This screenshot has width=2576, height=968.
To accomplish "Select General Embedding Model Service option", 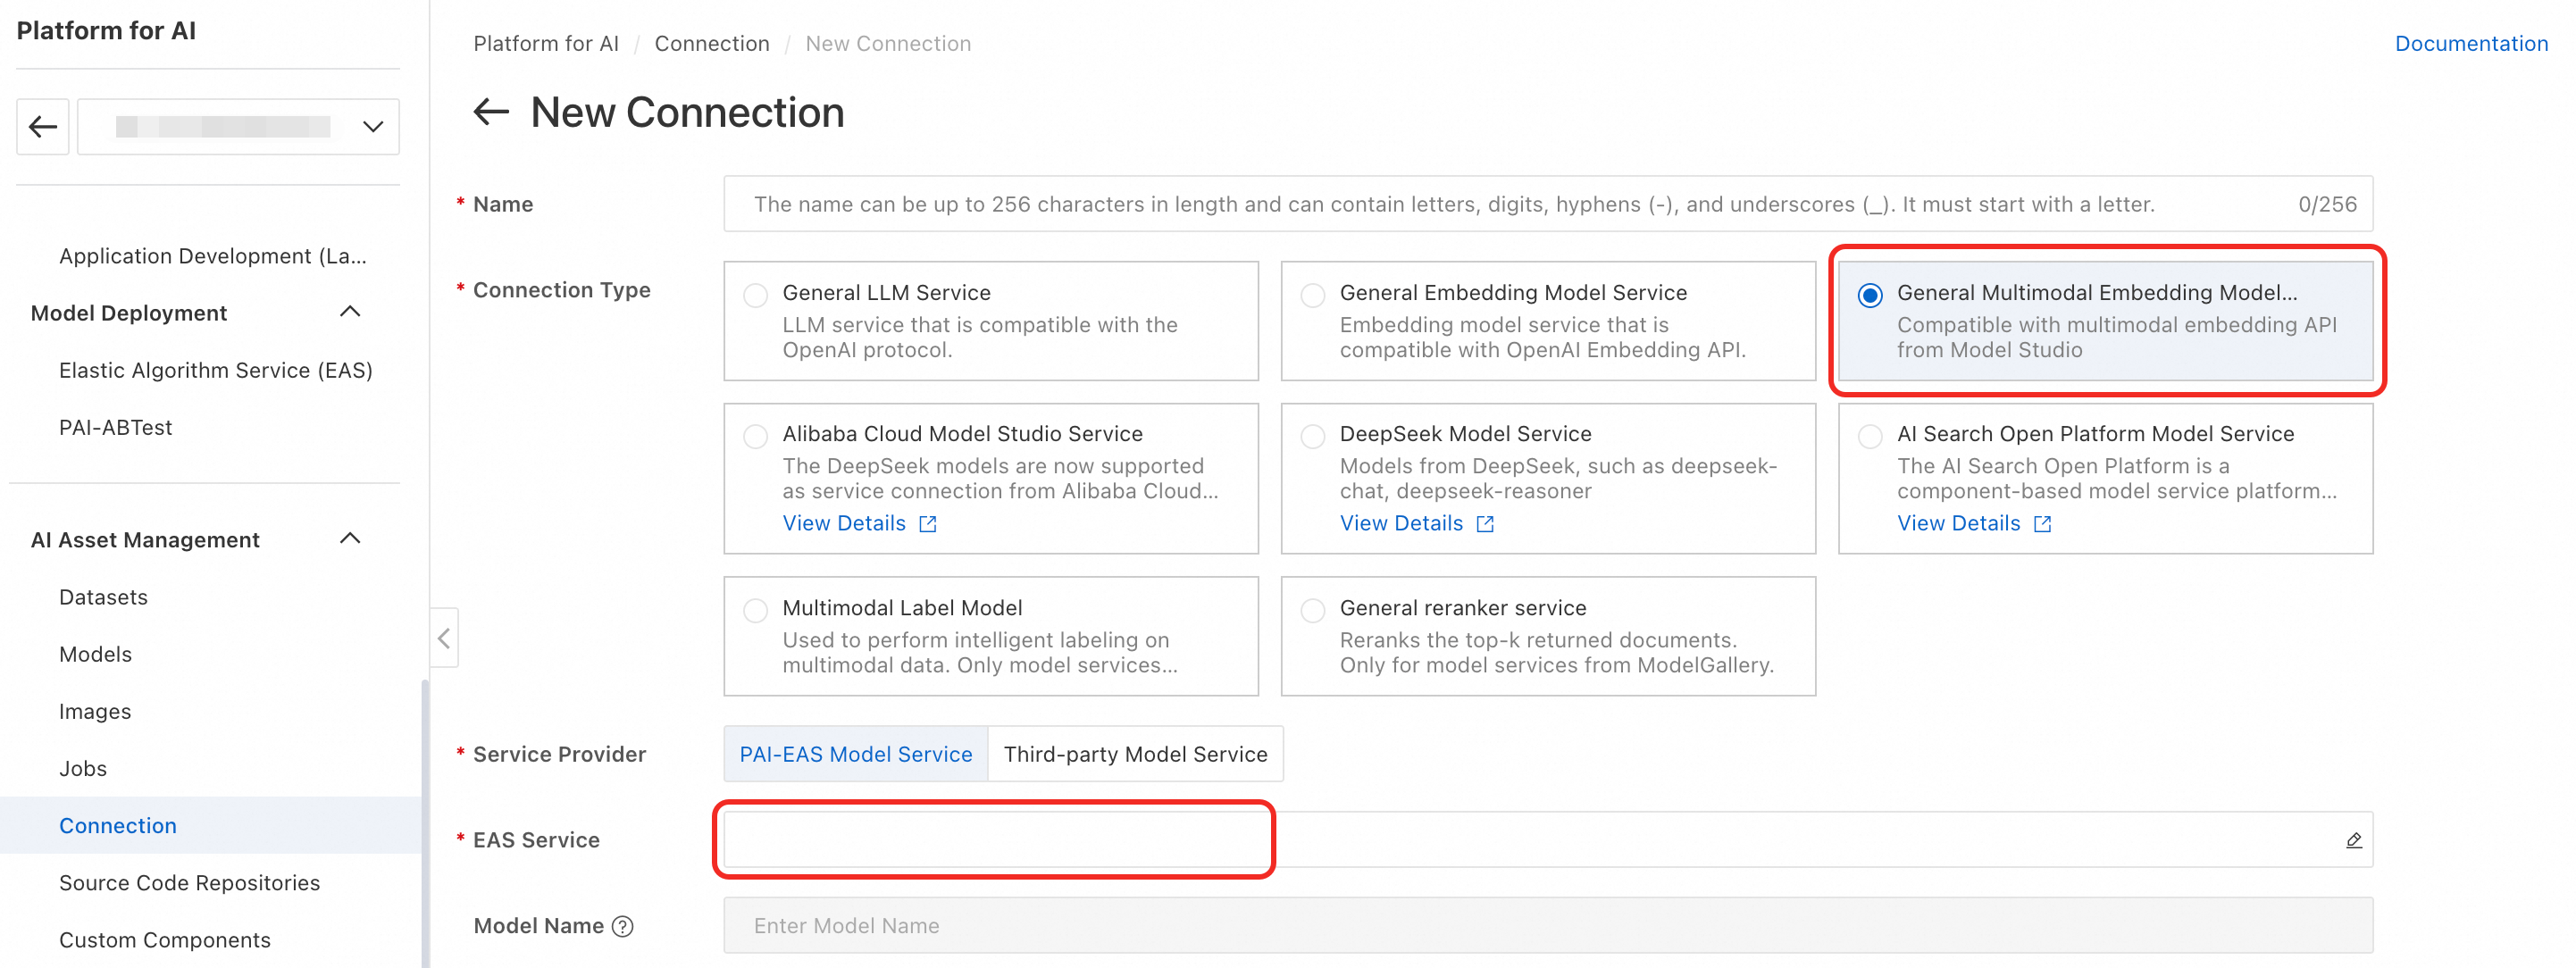I will click(1313, 295).
